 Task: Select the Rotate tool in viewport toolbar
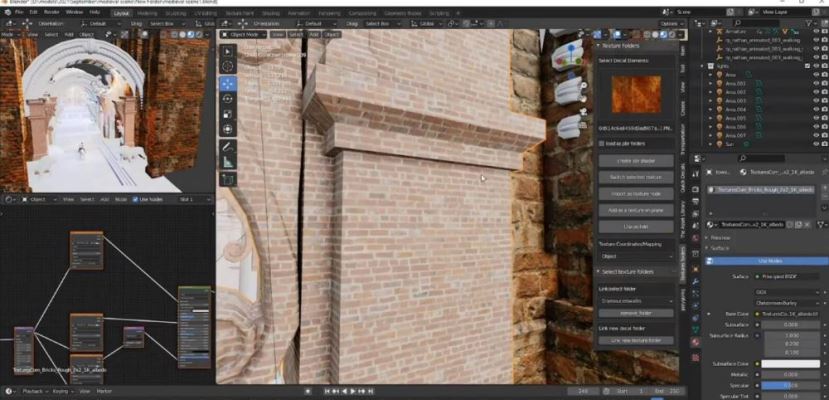(228, 99)
